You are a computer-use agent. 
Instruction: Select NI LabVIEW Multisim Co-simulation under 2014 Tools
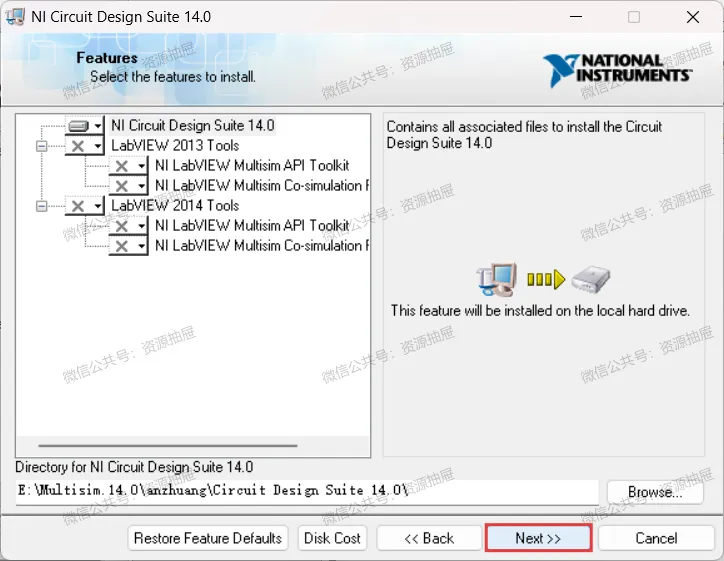click(x=262, y=246)
